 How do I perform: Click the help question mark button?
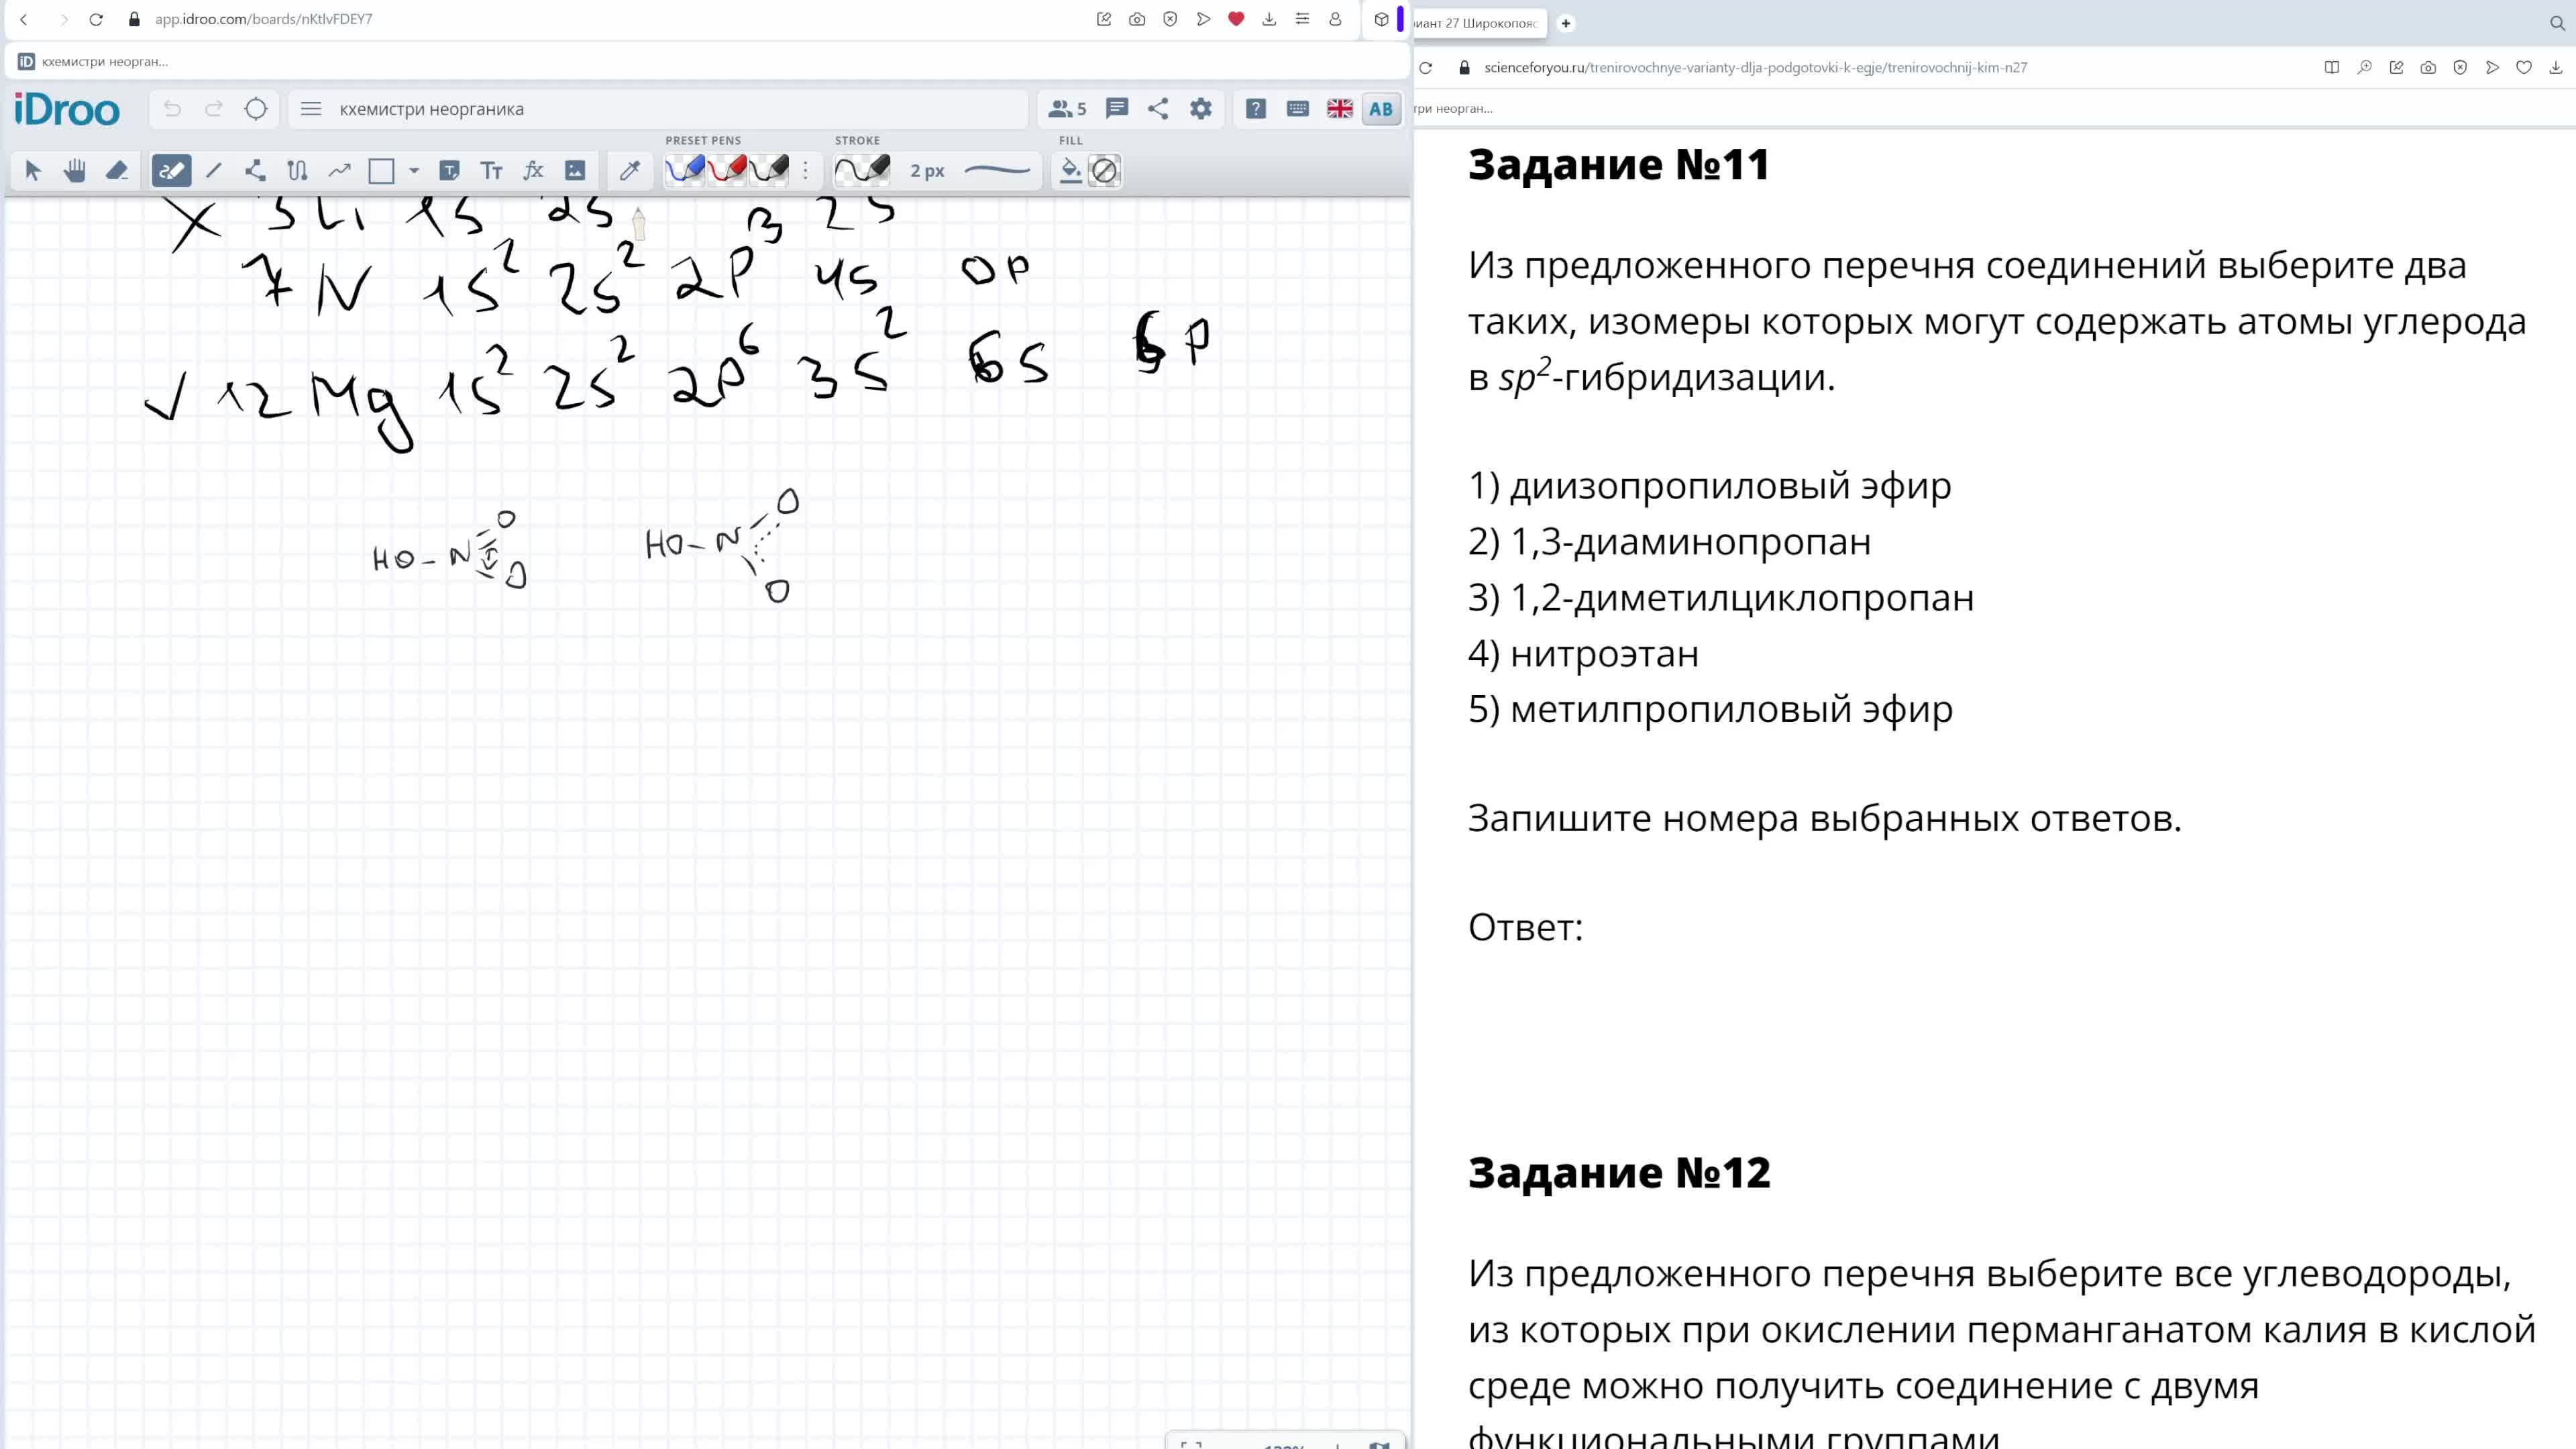(x=1254, y=109)
